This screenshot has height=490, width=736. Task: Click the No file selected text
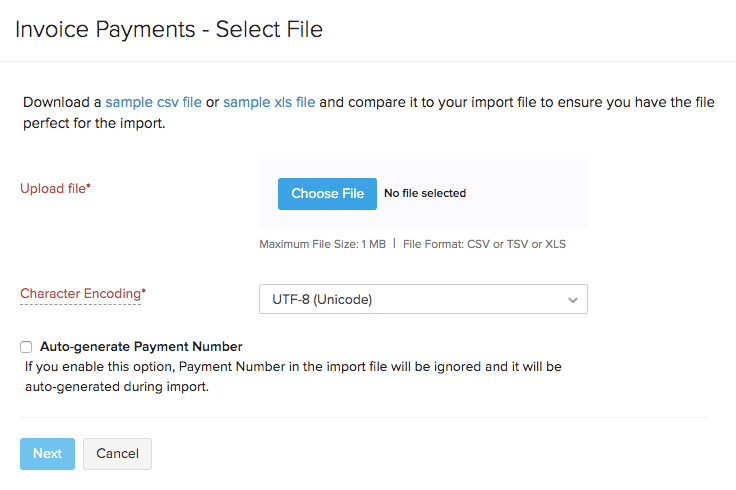[x=425, y=194]
